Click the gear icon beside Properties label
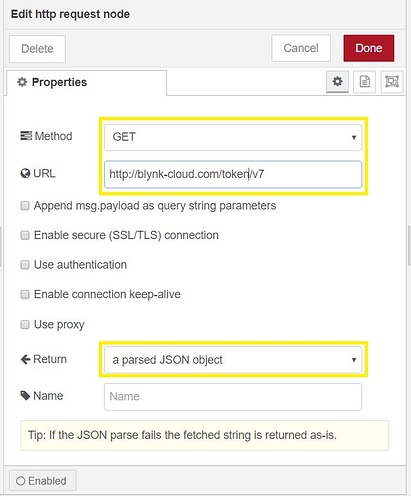Image resolution: width=411 pixels, height=500 pixels. [x=22, y=82]
